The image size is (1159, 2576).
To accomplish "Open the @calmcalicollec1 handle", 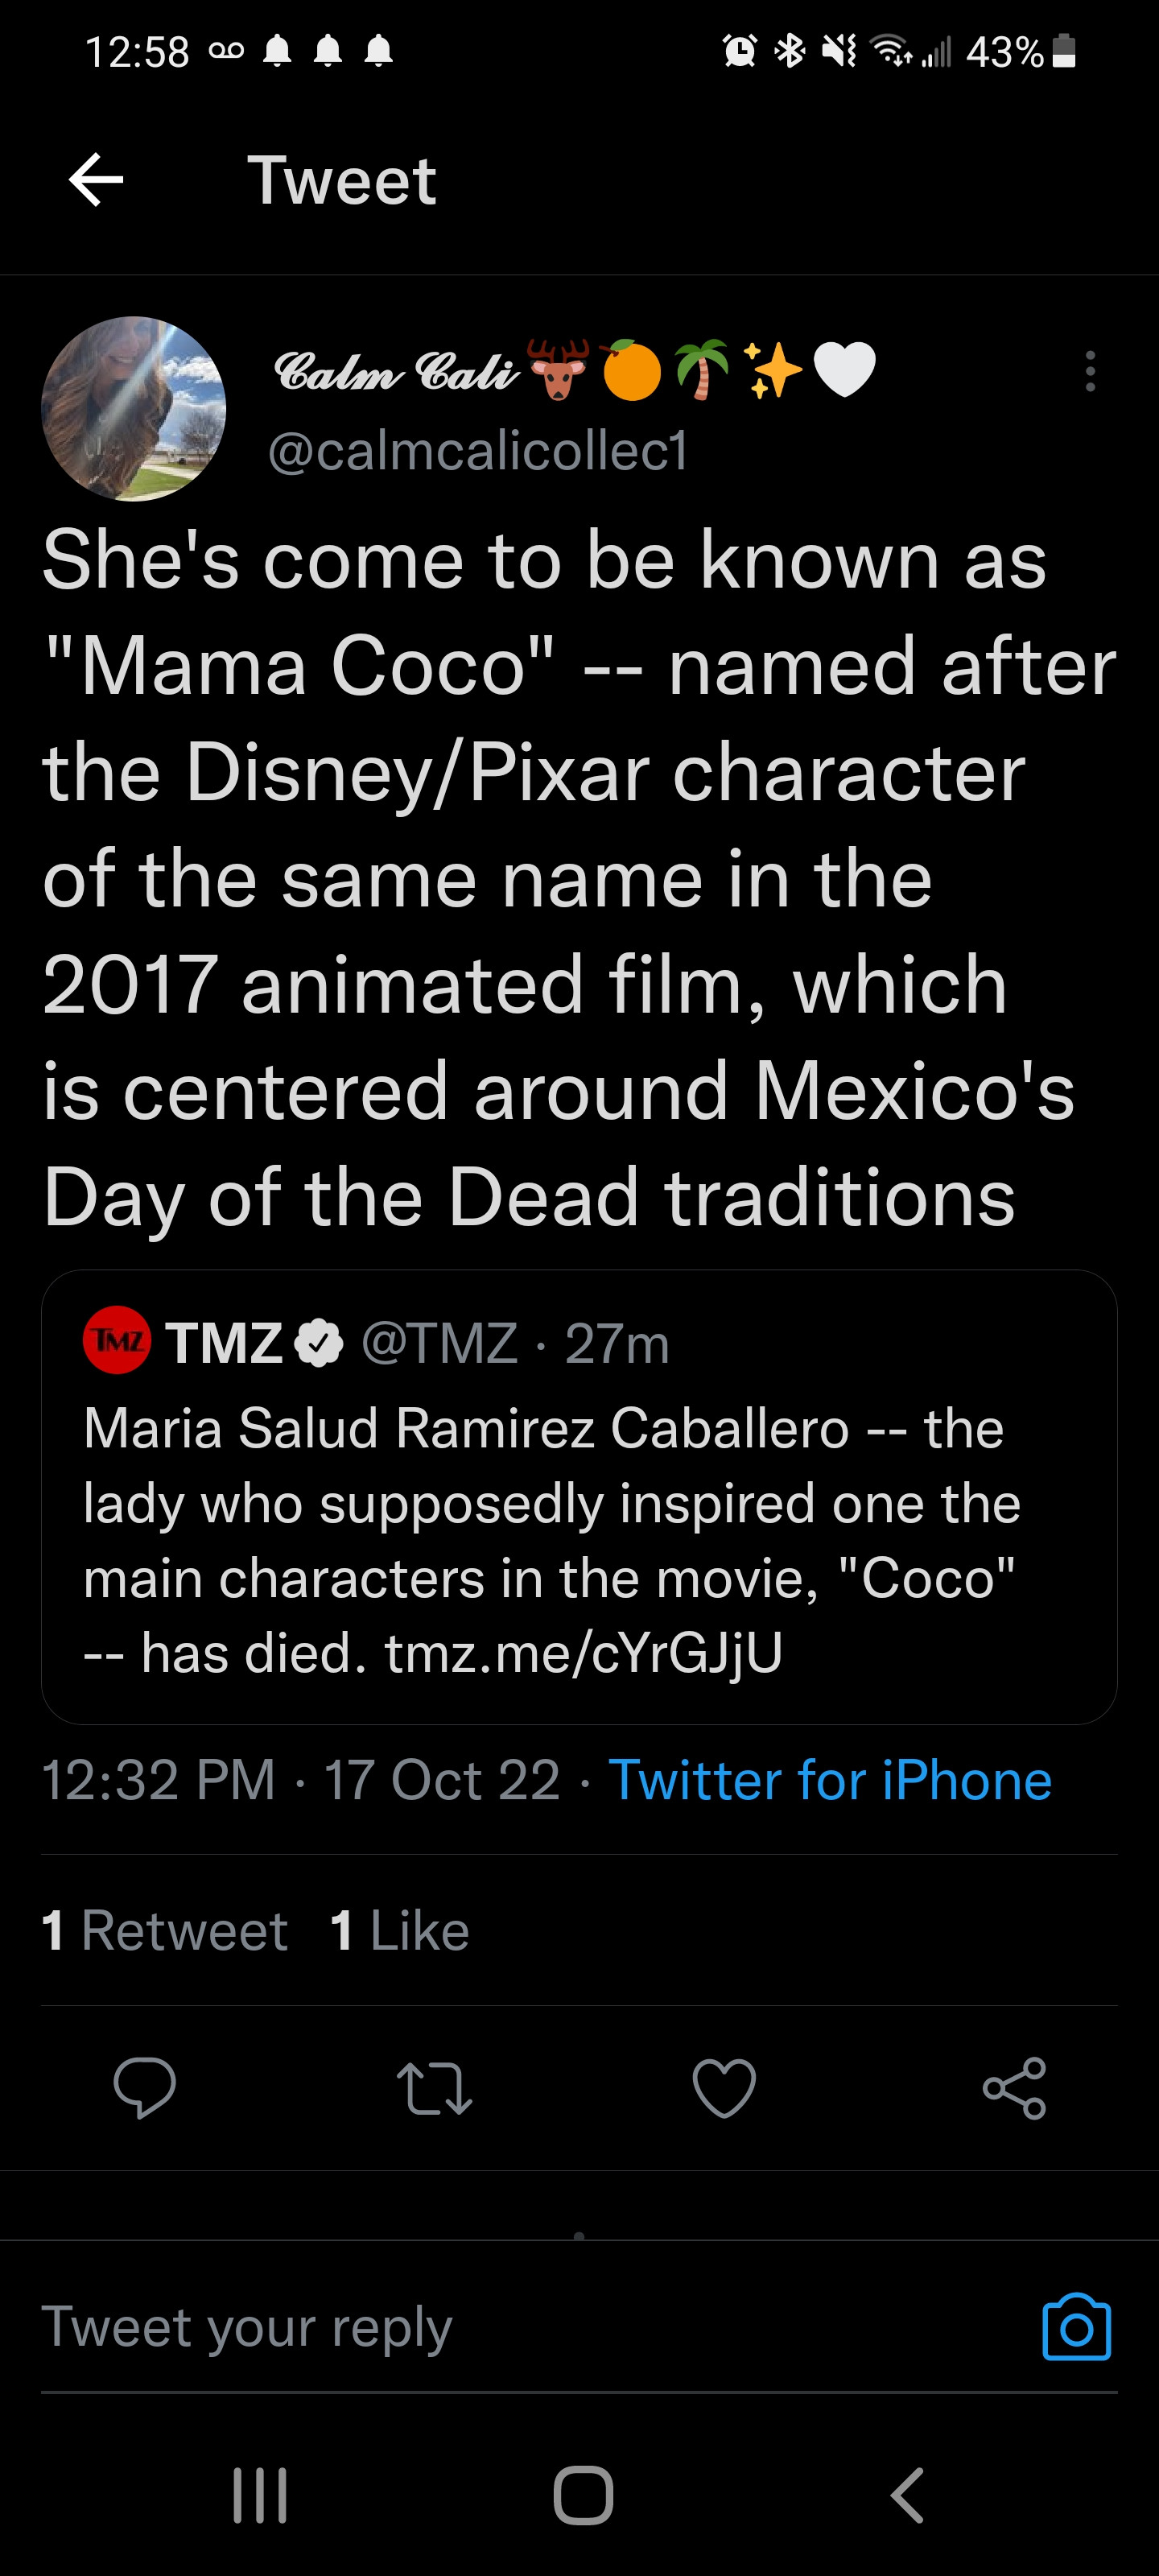I will 478,451.
